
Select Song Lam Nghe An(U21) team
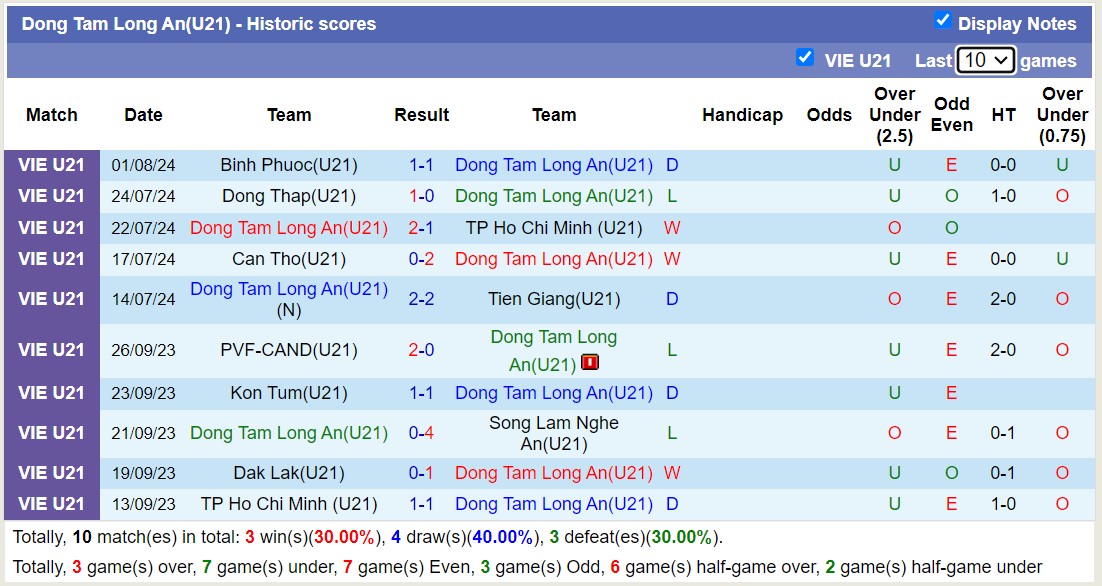[x=554, y=433]
